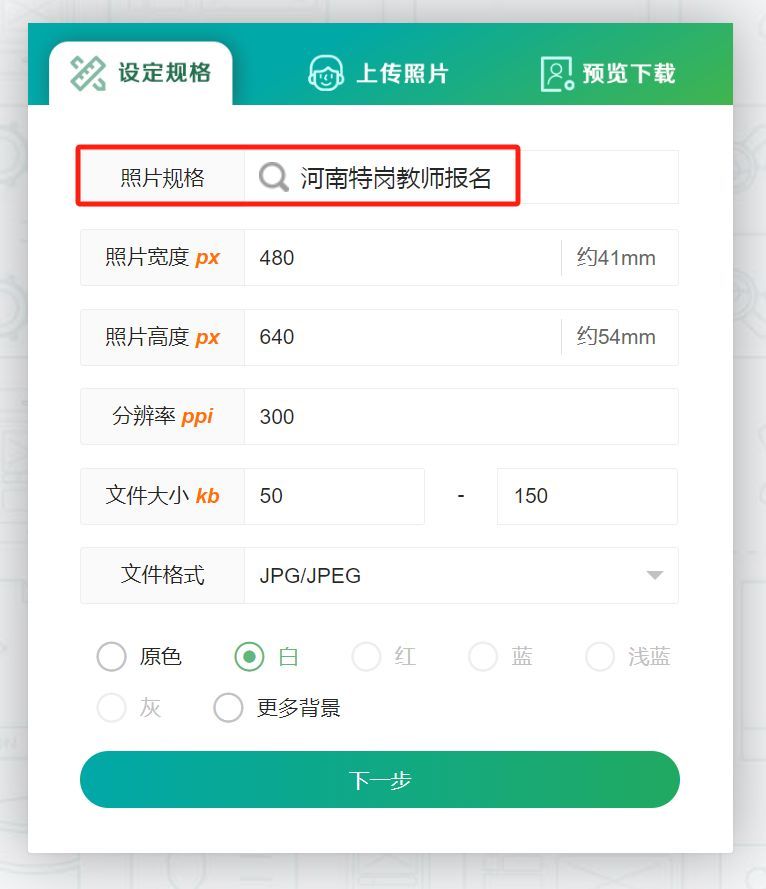Image resolution: width=766 pixels, height=889 pixels.
Task: Click the 分辨率 ppi field with 300
Action: (x=461, y=417)
